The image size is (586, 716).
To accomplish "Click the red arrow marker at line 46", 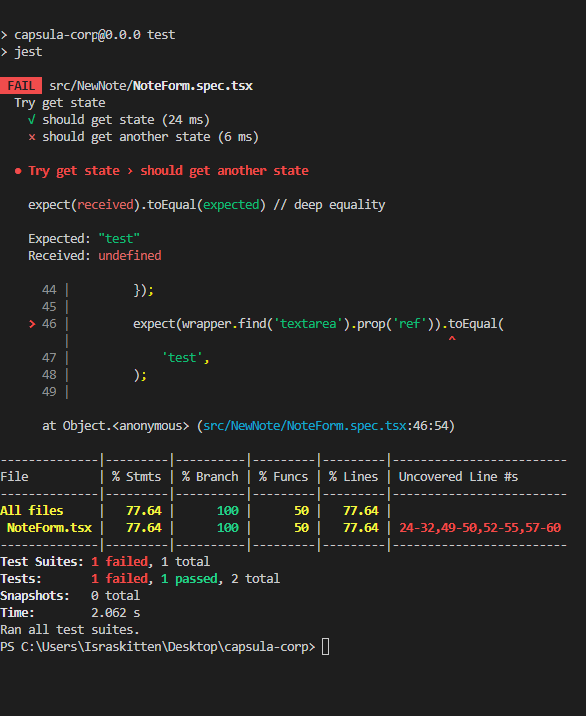I will [x=32, y=324].
